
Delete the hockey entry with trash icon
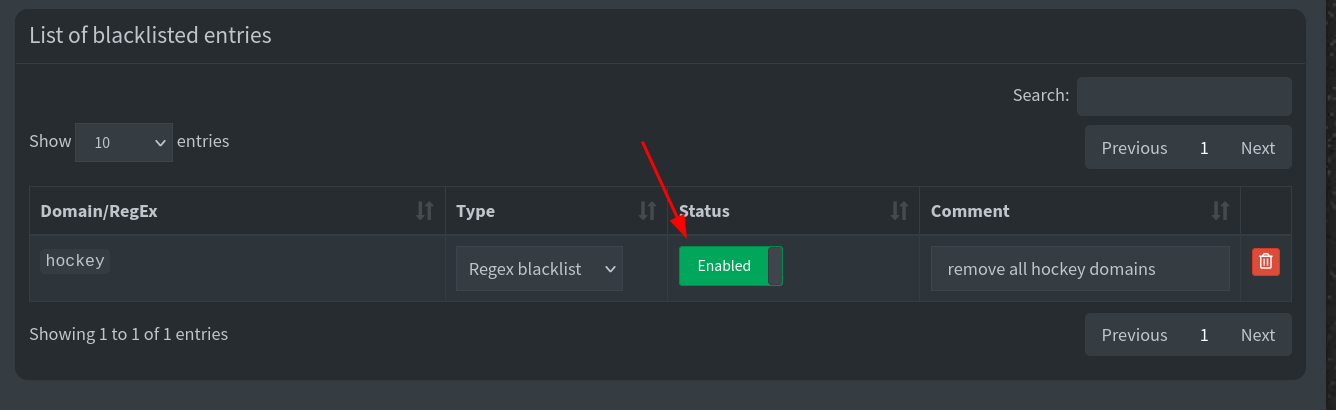1265,262
